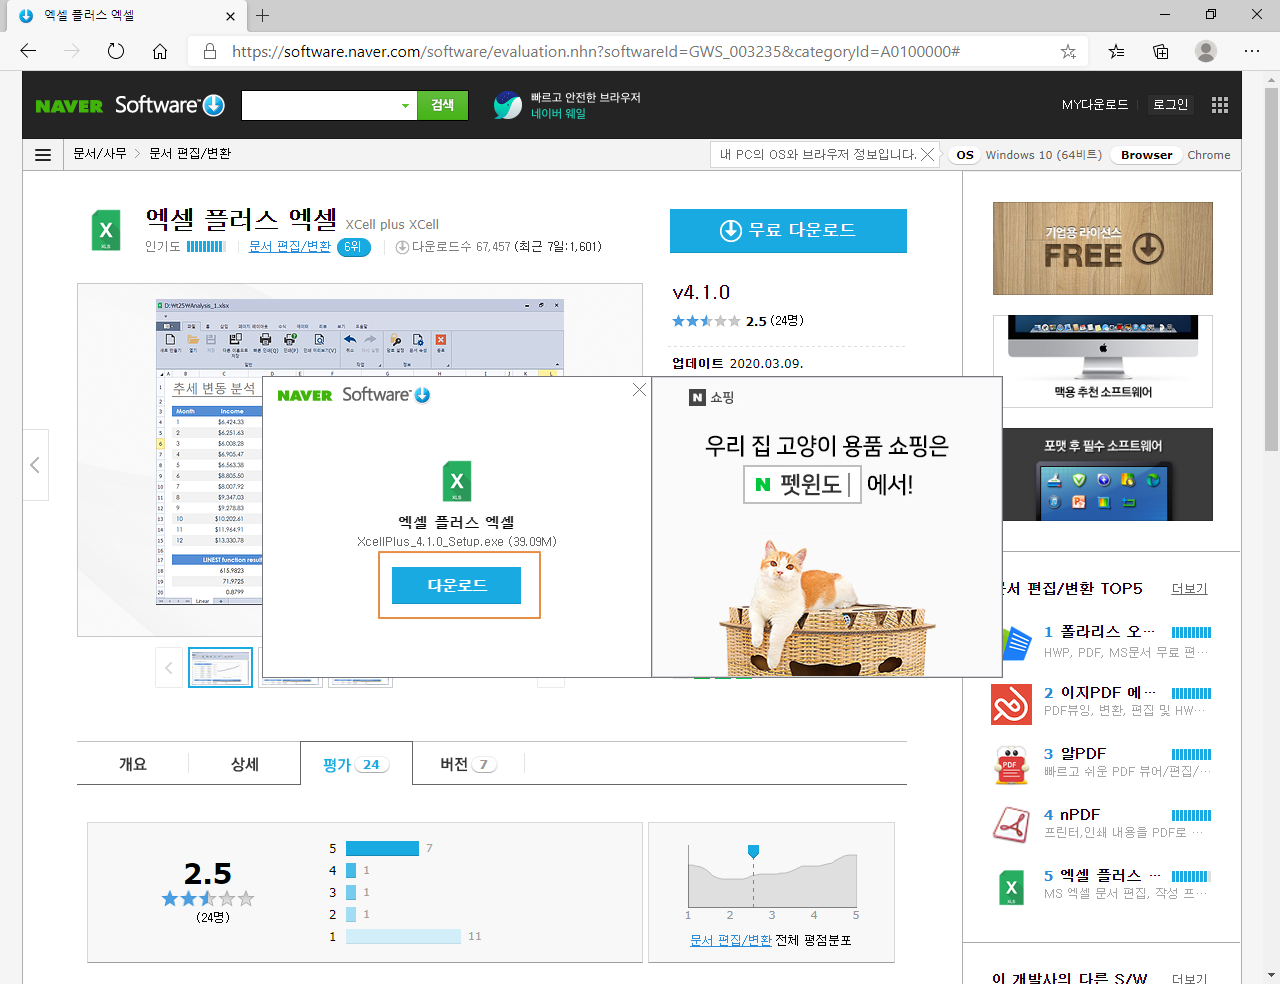Click the 기업용 라이선스 FREE banner
The width and height of the screenshot is (1280, 984).
click(1103, 248)
